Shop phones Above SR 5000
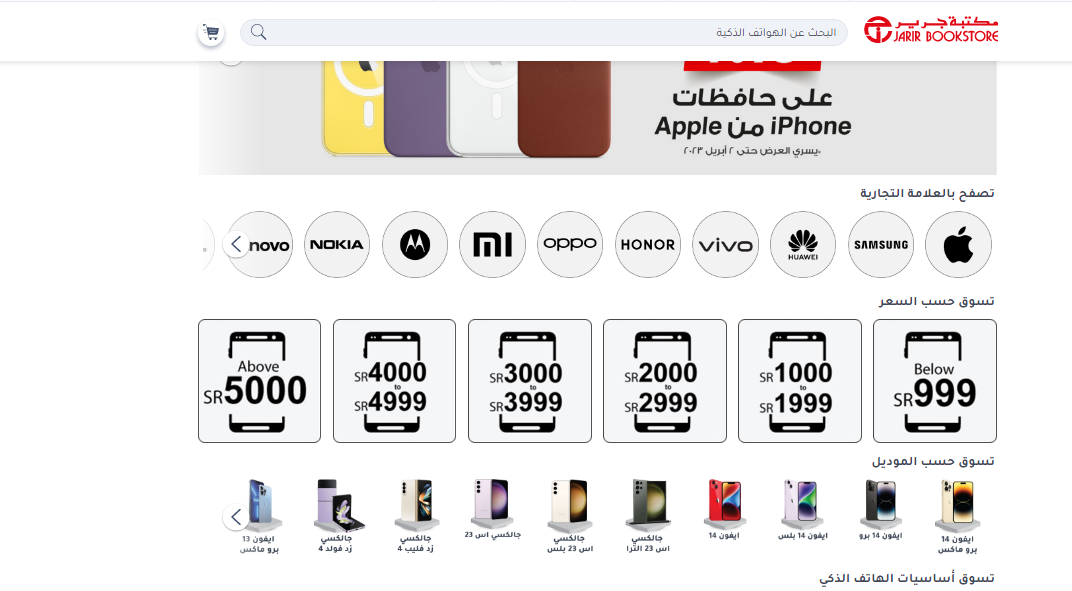 (x=259, y=381)
